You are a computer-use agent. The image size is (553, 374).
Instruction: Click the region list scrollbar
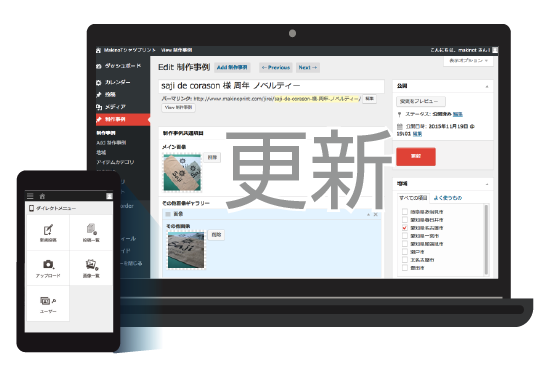point(486,239)
